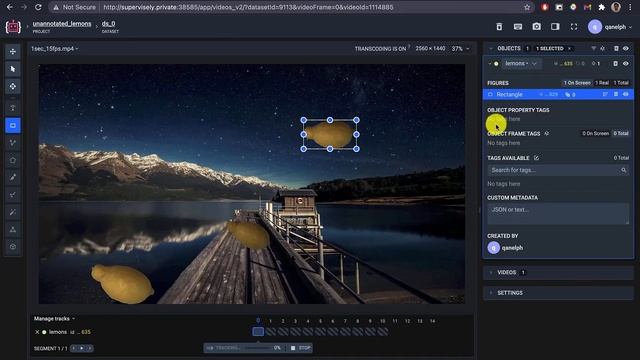Go to previous segment

tap(74, 348)
